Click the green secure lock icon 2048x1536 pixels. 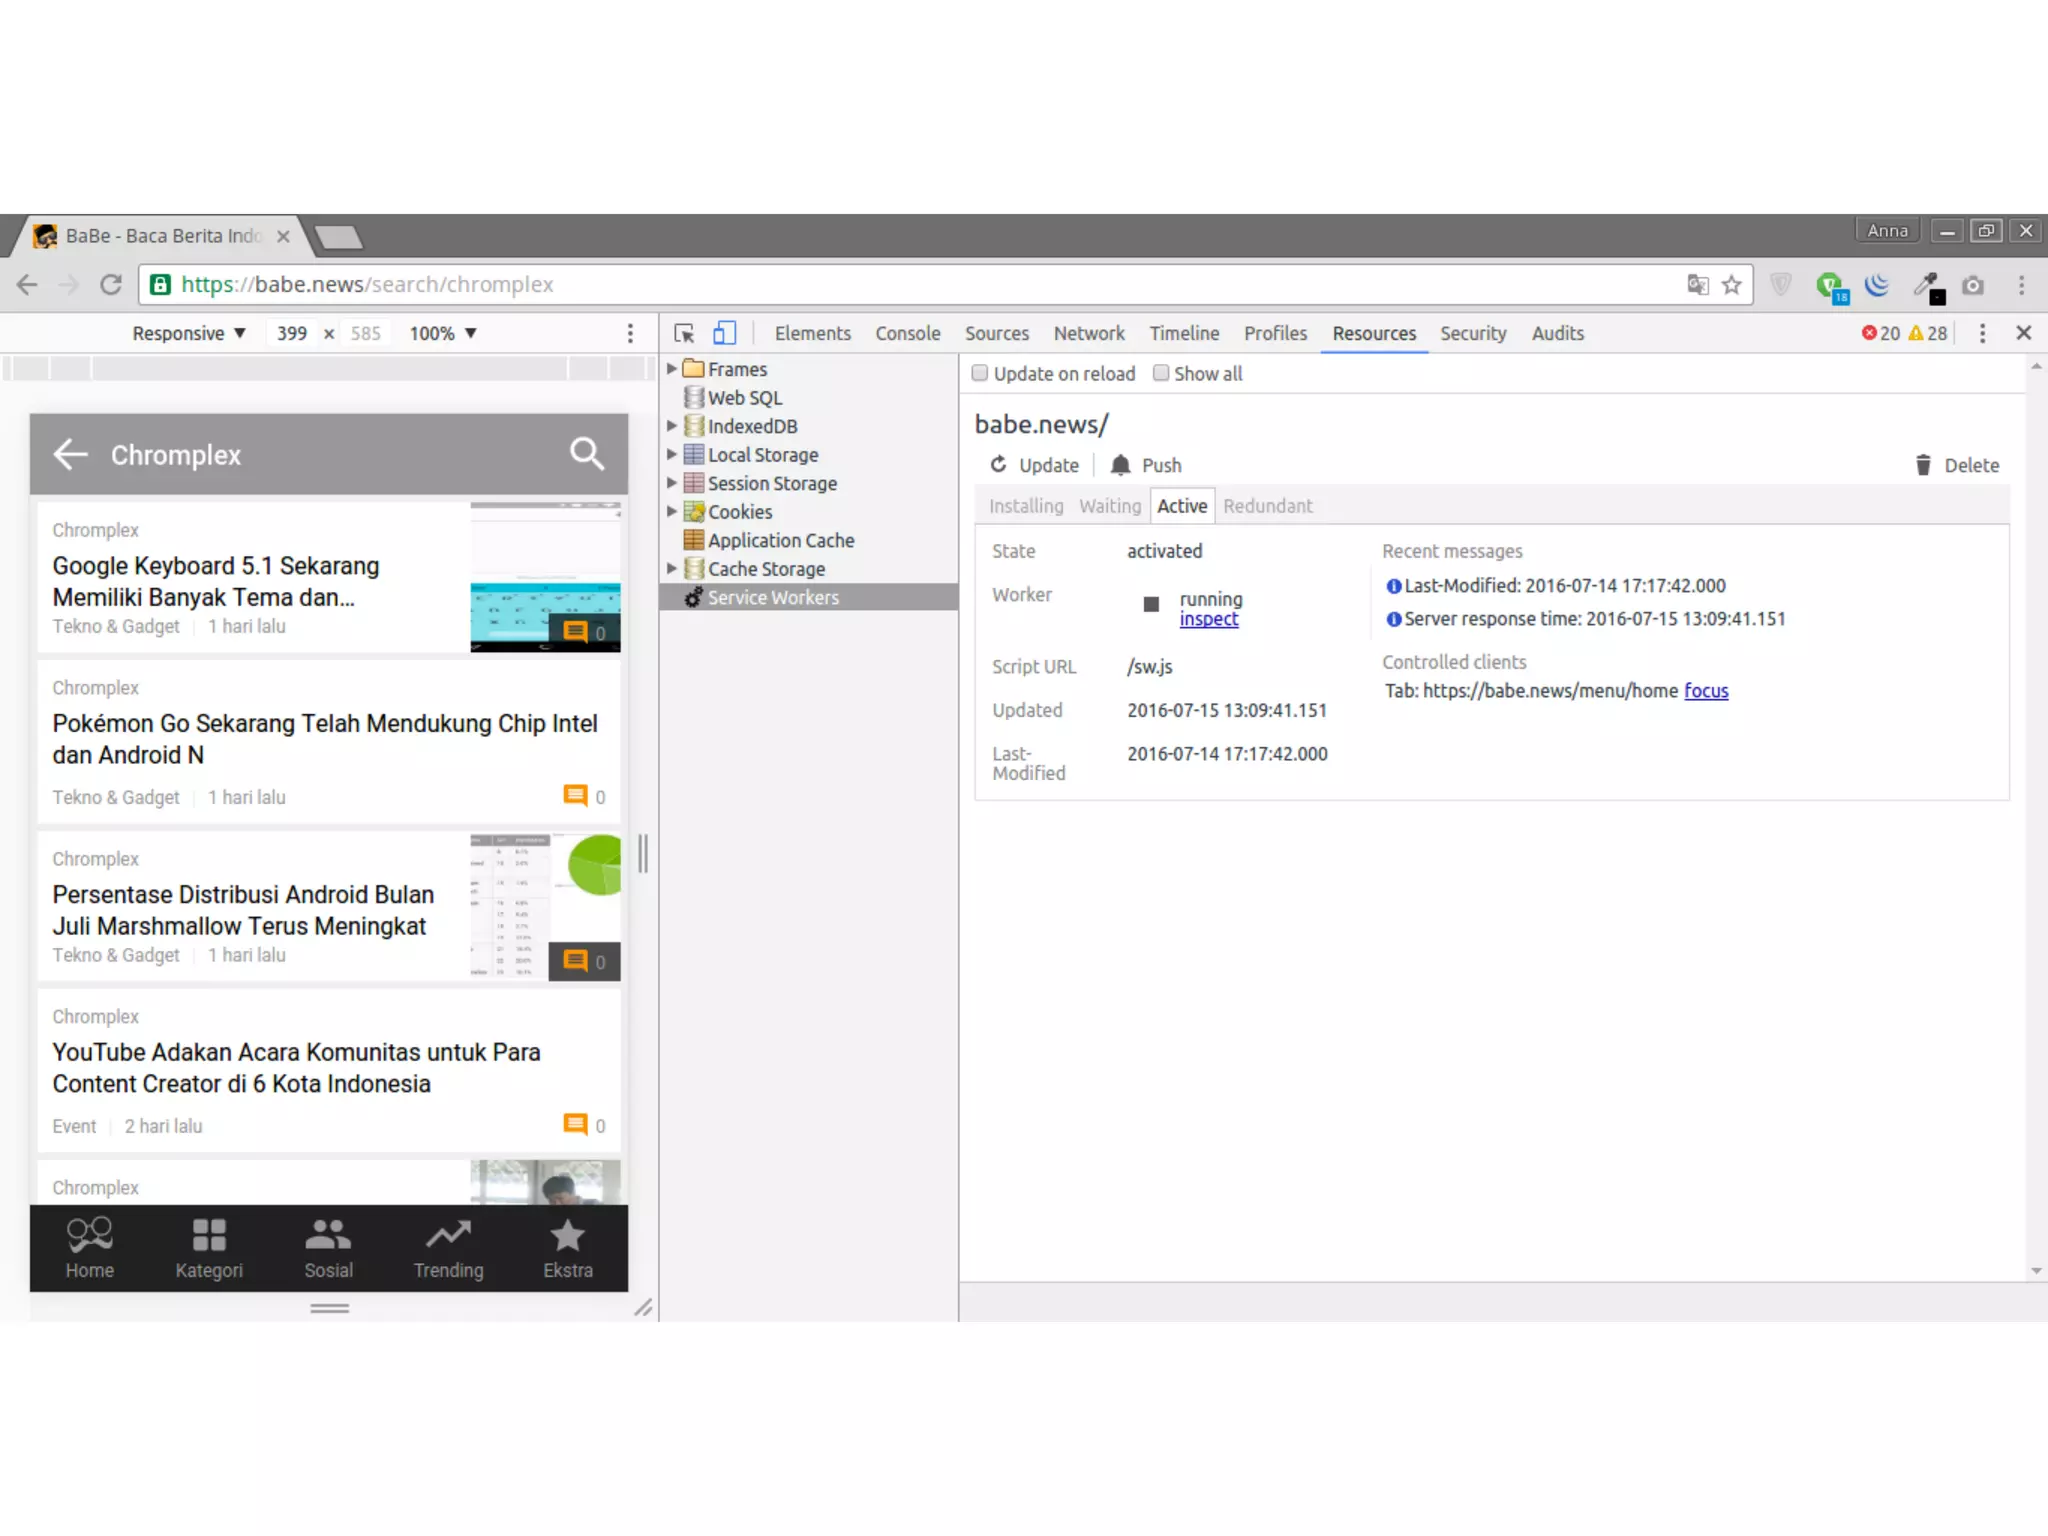160,285
